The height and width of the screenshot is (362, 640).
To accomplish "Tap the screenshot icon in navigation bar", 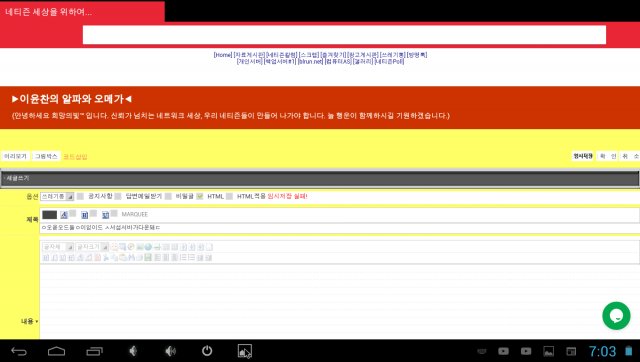I will coord(244,351).
